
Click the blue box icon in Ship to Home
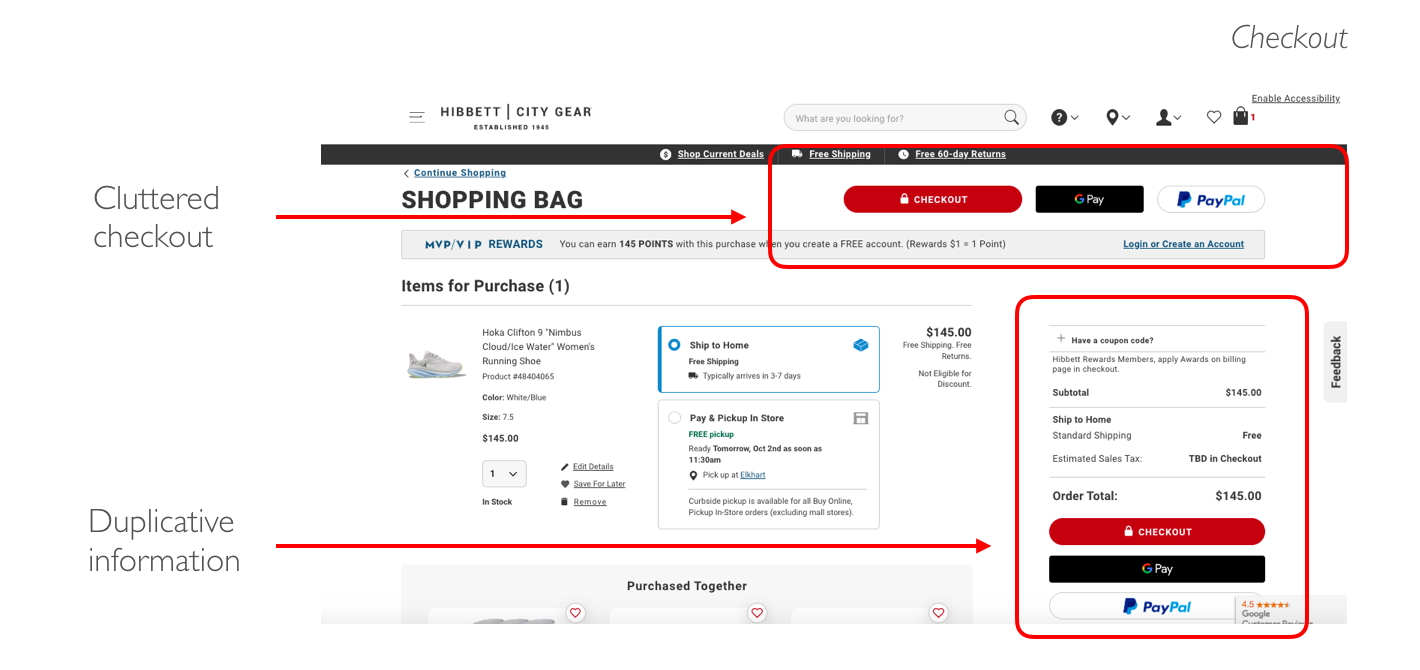click(x=861, y=345)
